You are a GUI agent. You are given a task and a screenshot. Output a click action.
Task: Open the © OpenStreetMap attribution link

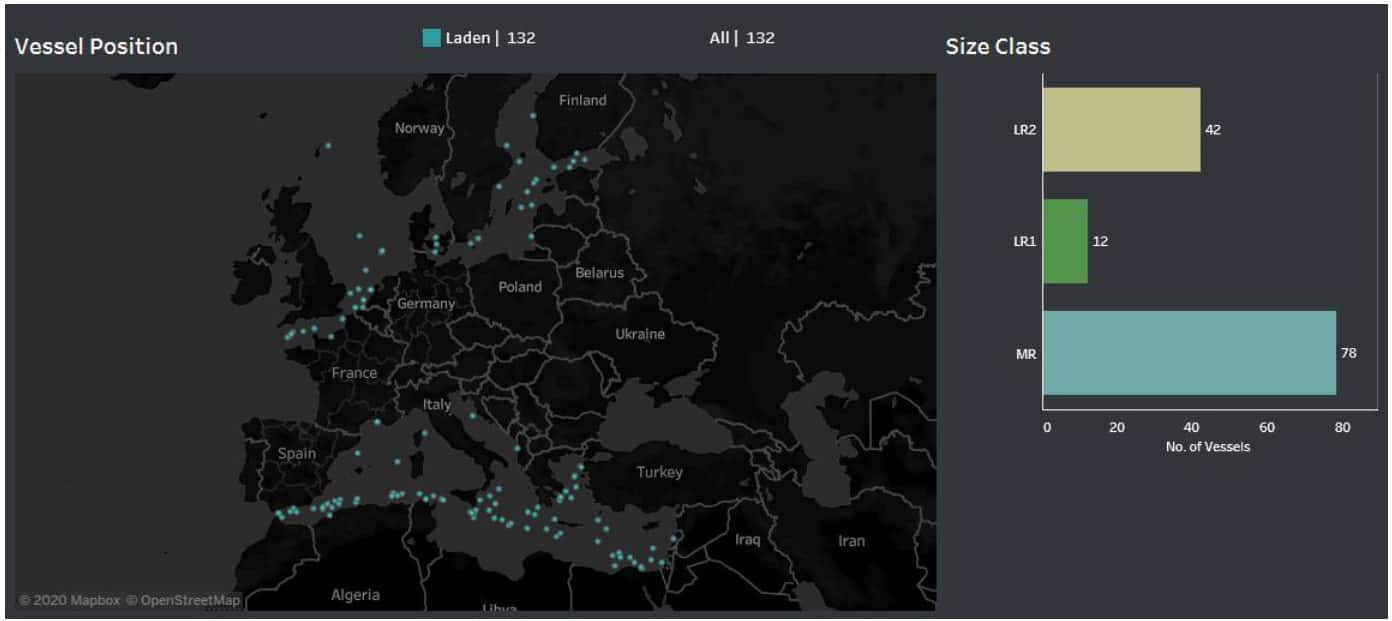pyautogui.click(x=183, y=600)
